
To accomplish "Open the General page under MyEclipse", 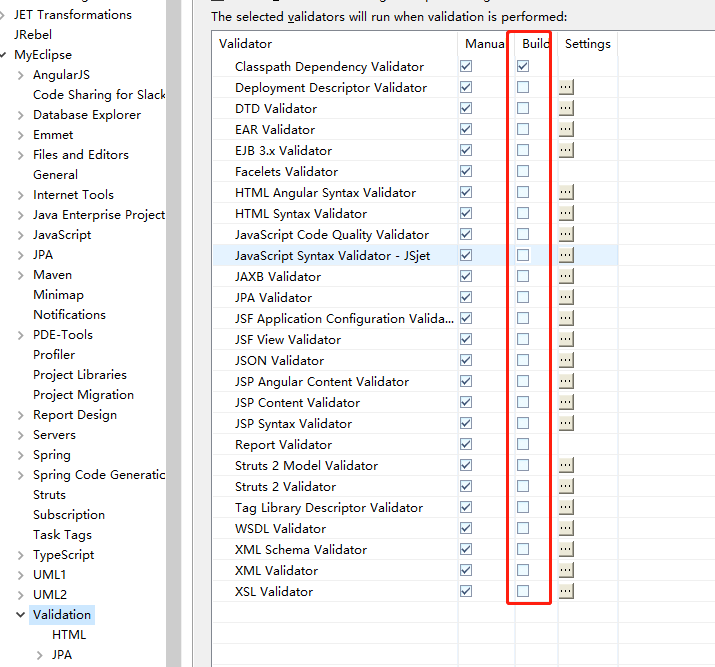I will (x=55, y=175).
